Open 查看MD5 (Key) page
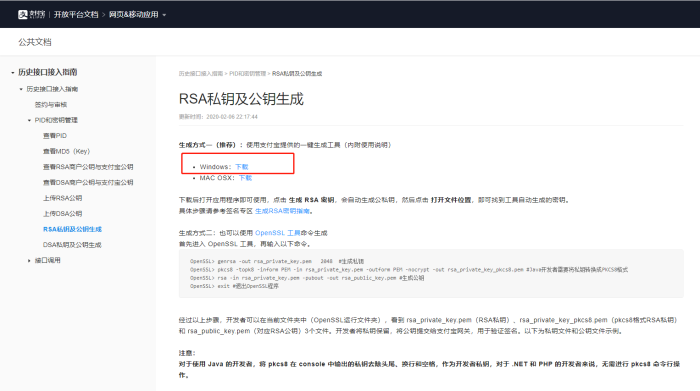The image size is (700, 391). tap(67, 151)
